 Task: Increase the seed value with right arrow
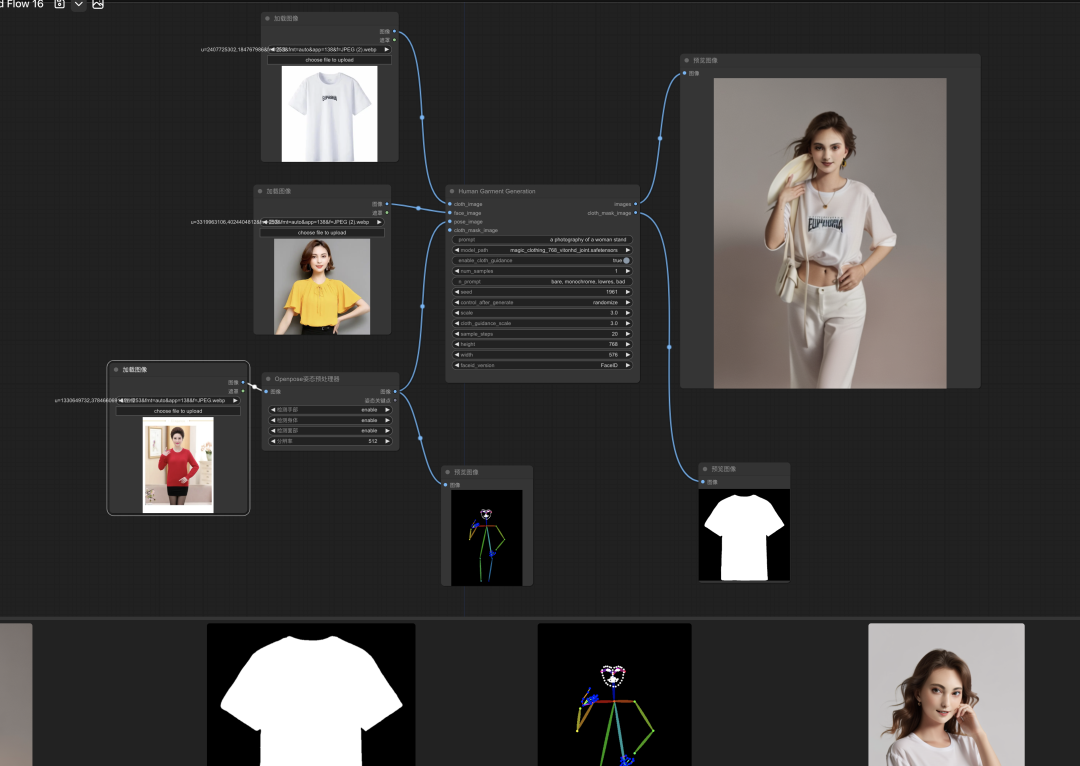coord(628,292)
